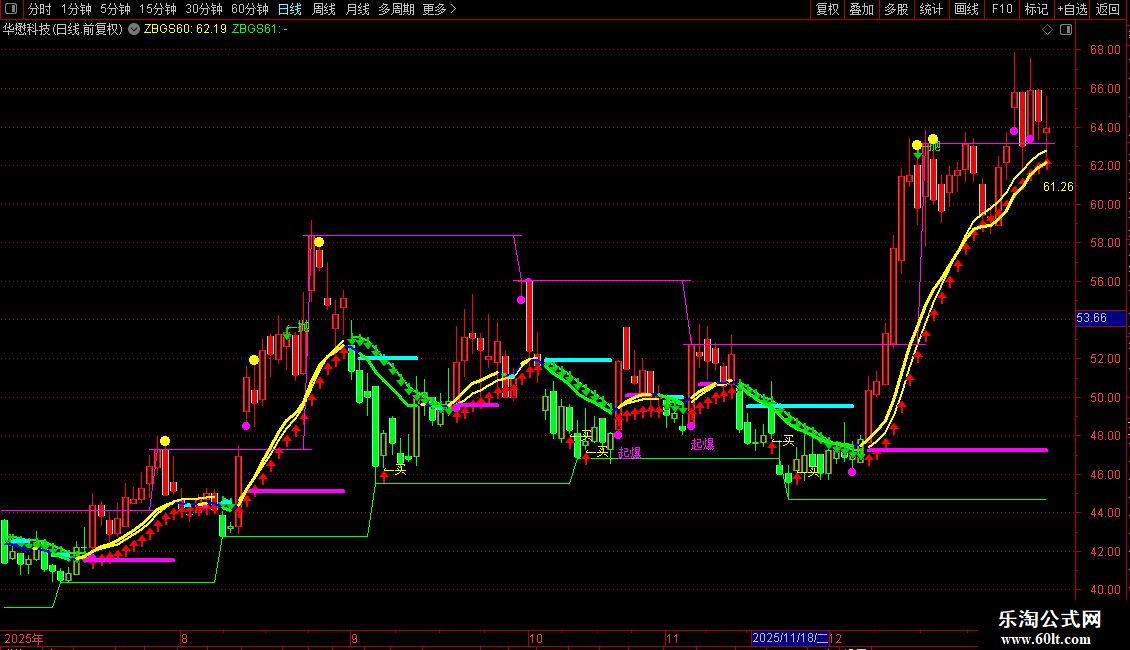This screenshot has width=1130, height=650.
Task: Select the 5分钟 period tab
Action: pos(115,9)
